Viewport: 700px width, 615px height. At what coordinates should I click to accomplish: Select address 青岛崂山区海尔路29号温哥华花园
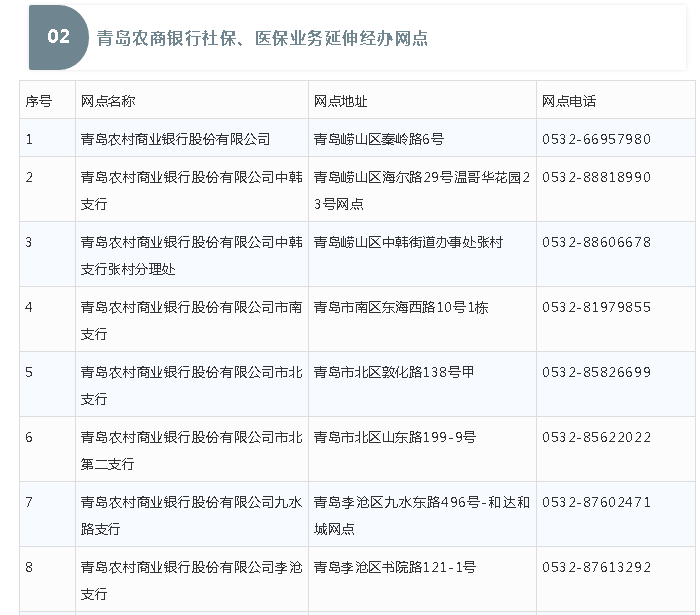pyautogui.click(x=422, y=191)
